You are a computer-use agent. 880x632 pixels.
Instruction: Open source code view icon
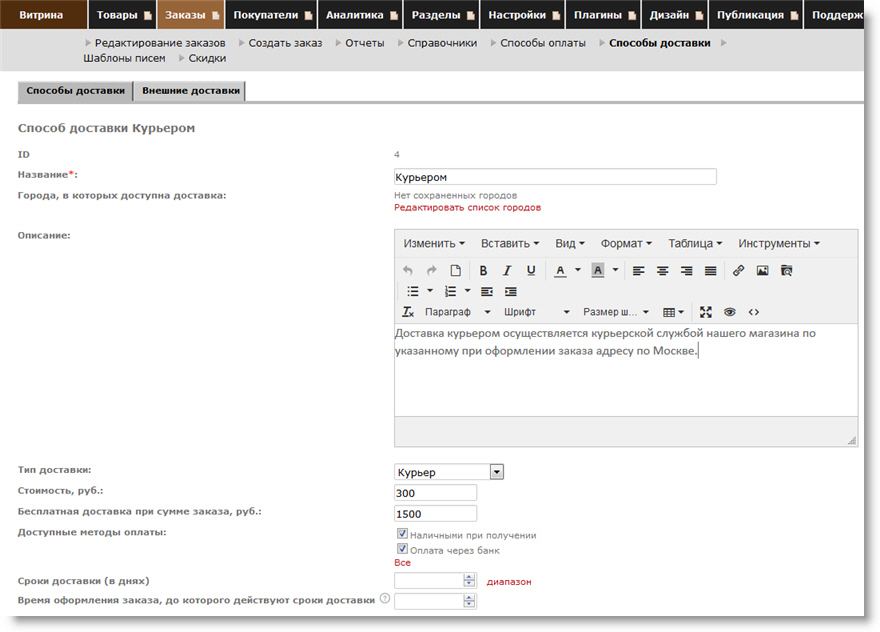tap(754, 312)
